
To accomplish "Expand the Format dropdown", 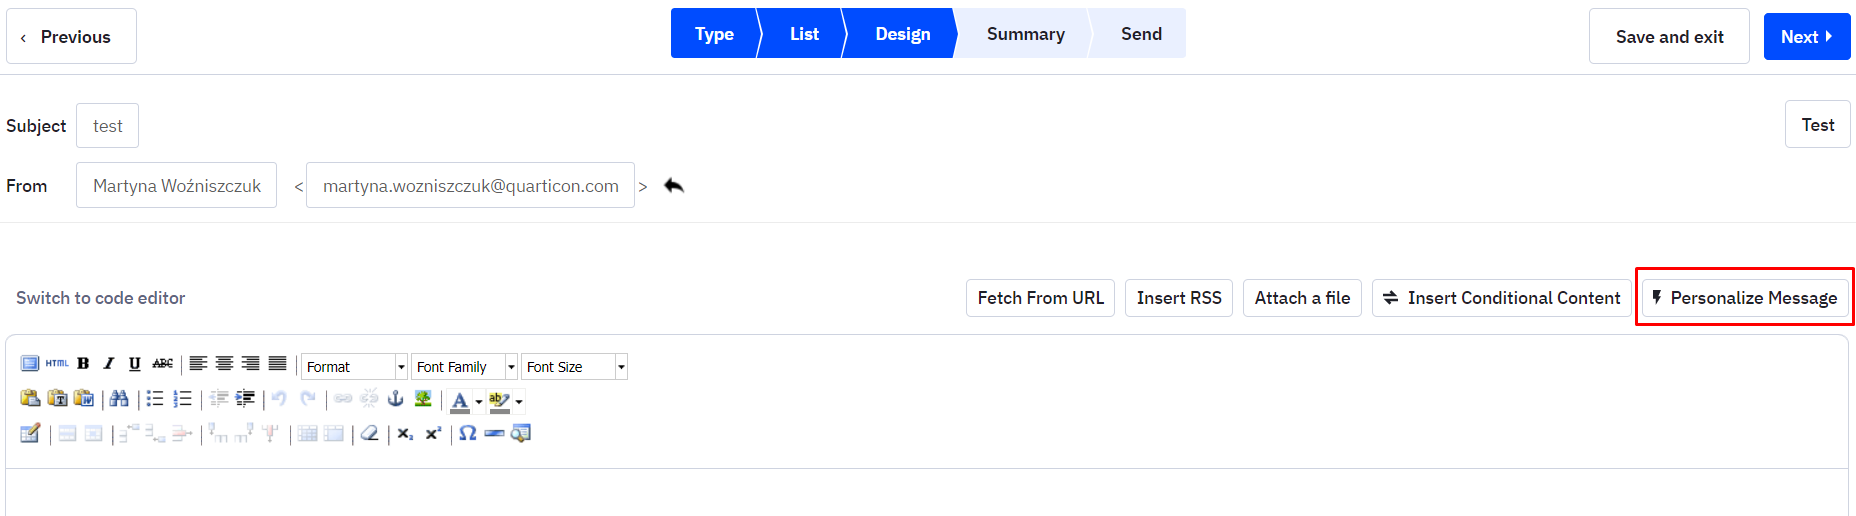I will [x=354, y=367].
